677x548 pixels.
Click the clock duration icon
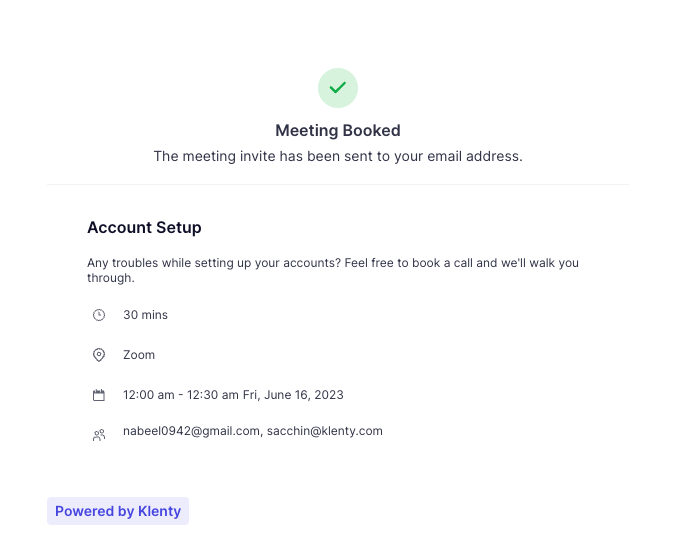(99, 315)
